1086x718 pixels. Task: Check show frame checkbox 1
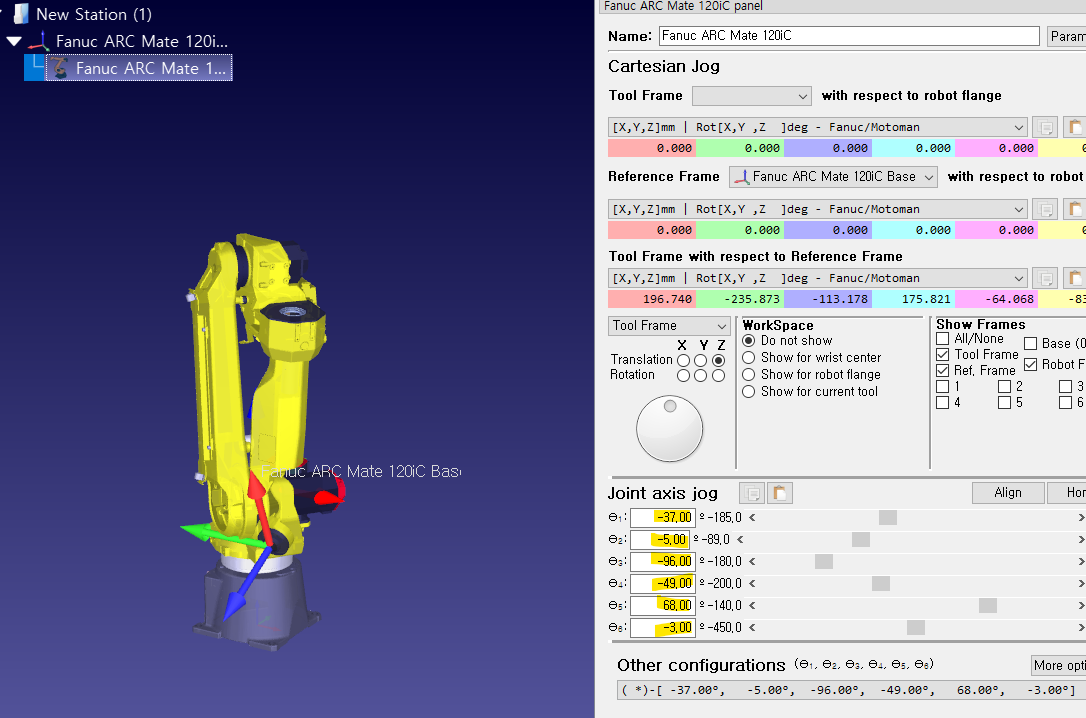943,386
